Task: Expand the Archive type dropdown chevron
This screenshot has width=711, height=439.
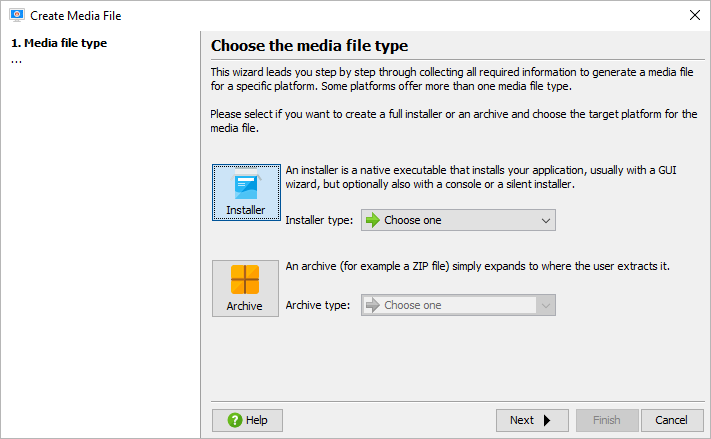Action: tap(545, 305)
